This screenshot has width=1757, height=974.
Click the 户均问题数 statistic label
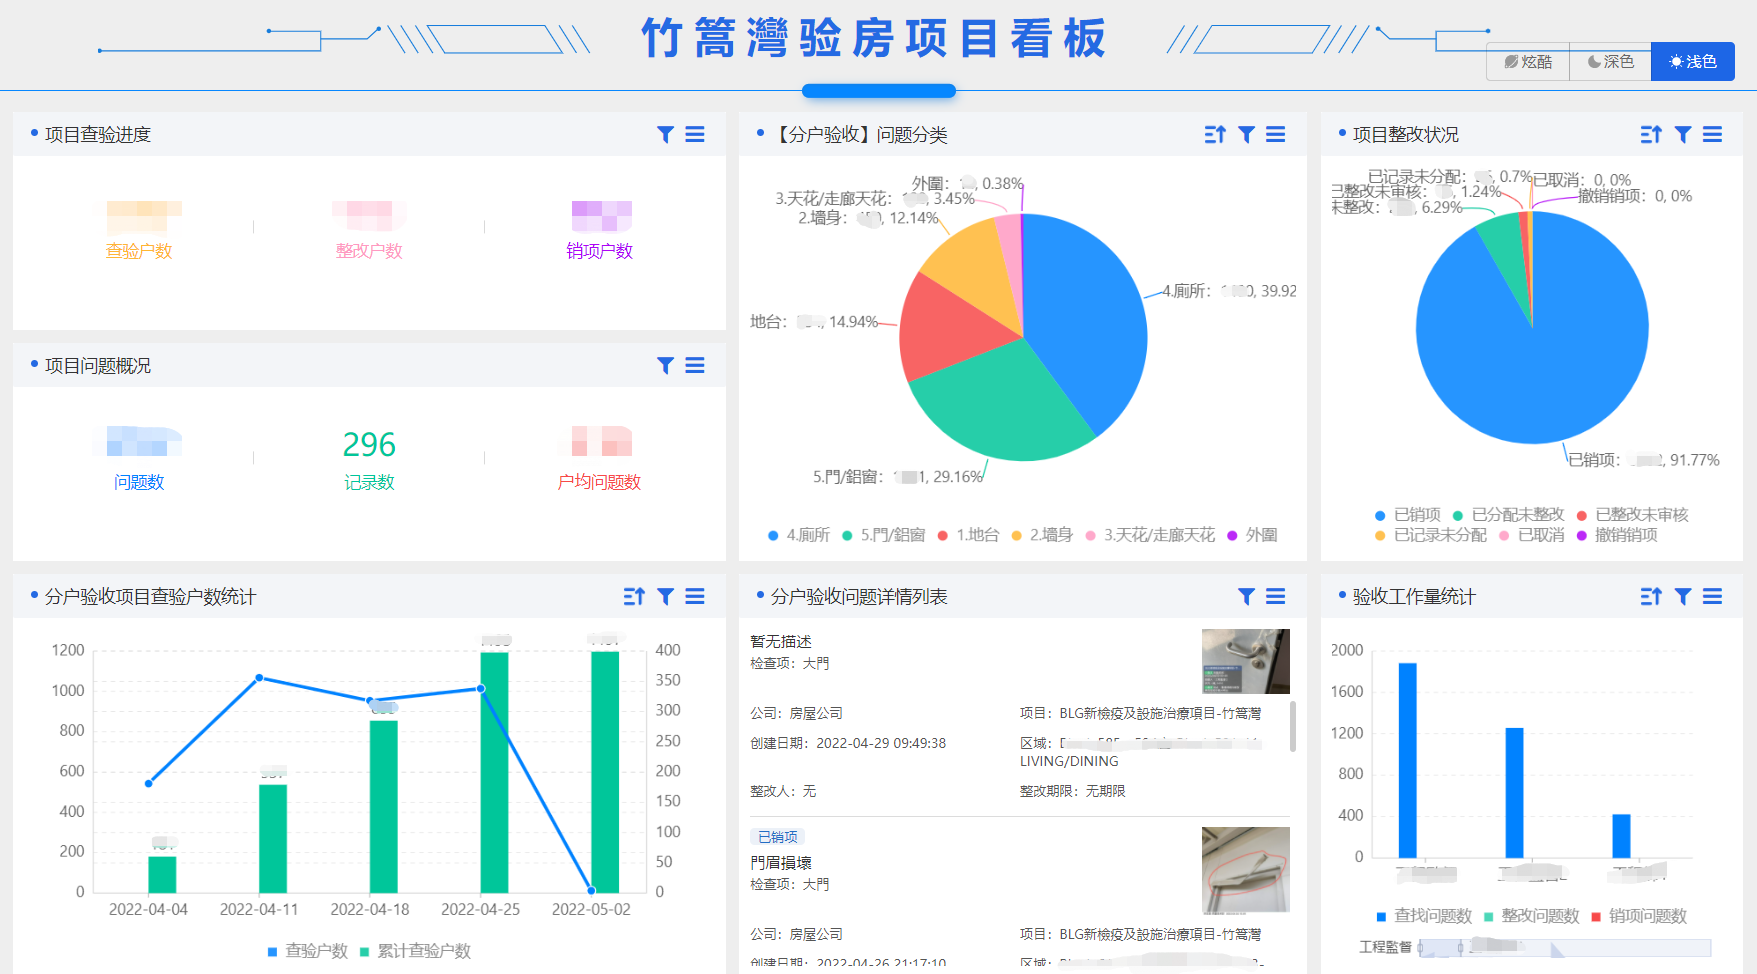point(599,482)
